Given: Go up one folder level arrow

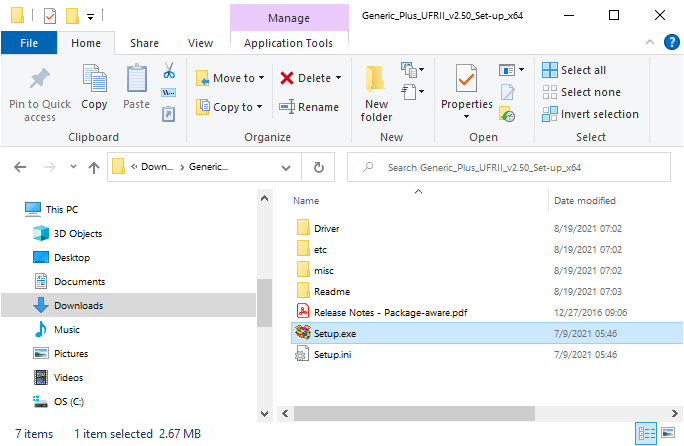Looking at the screenshot, I should (93, 168).
